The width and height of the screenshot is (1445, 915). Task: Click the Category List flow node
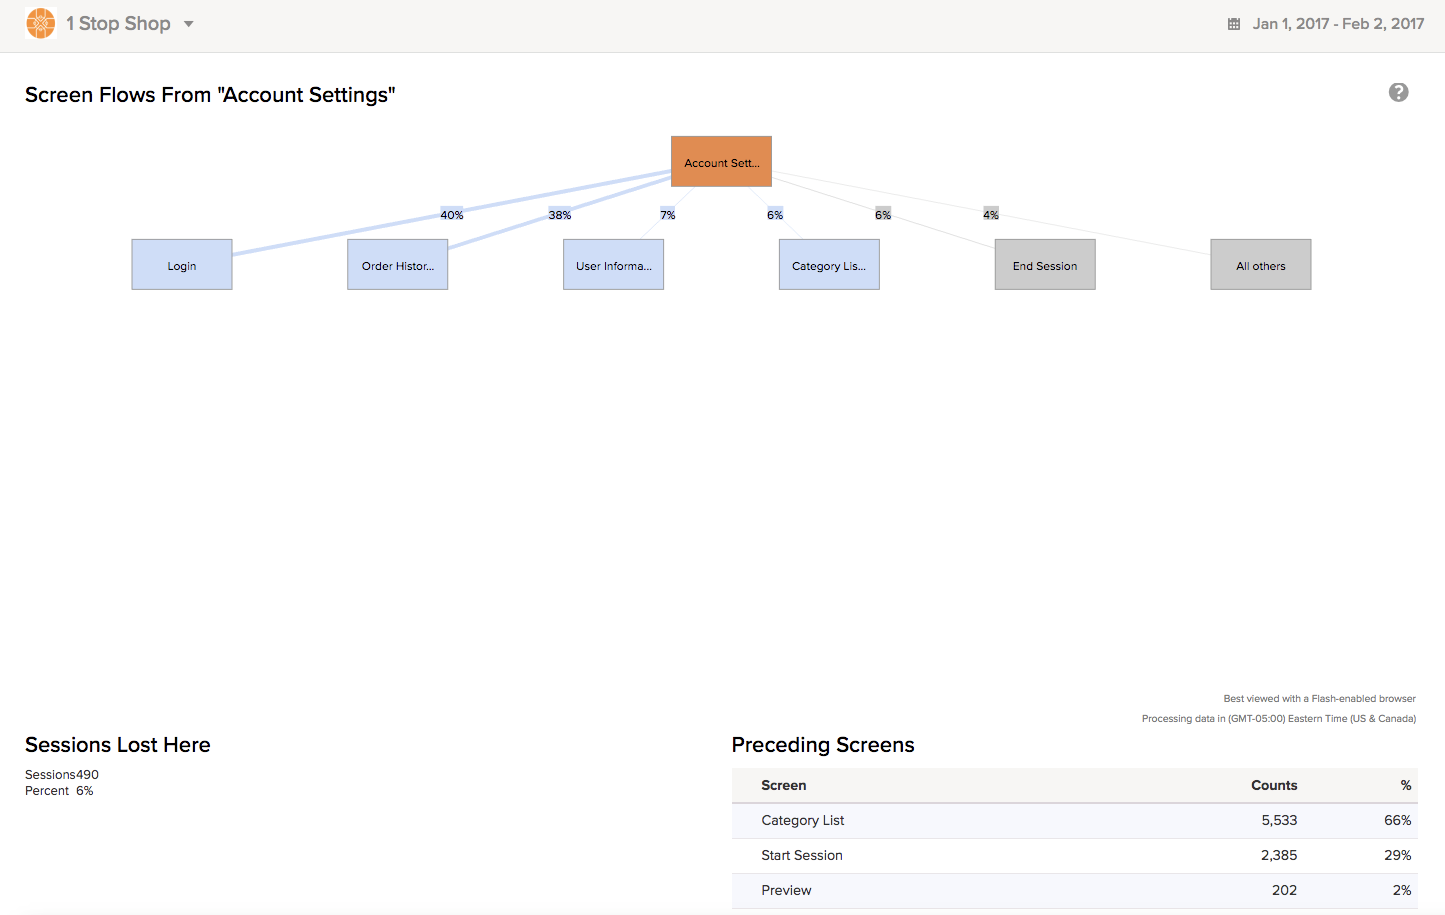(x=829, y=265)
